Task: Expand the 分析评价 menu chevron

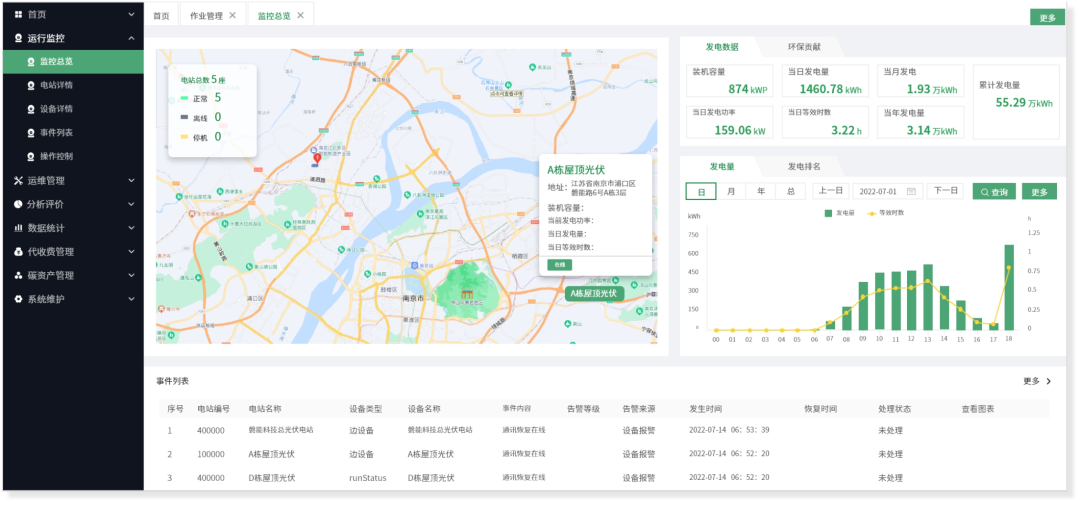Action: [132, 204]
